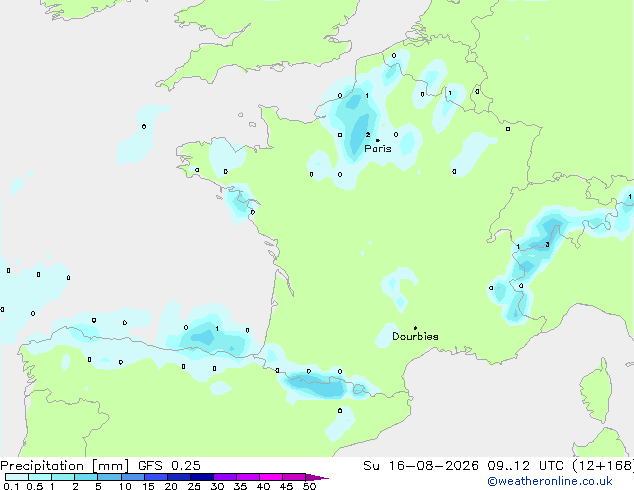Screen dimensions: 634x490
Task: Select the 45–50 mm legend swatch
Action: coord(294,477)
